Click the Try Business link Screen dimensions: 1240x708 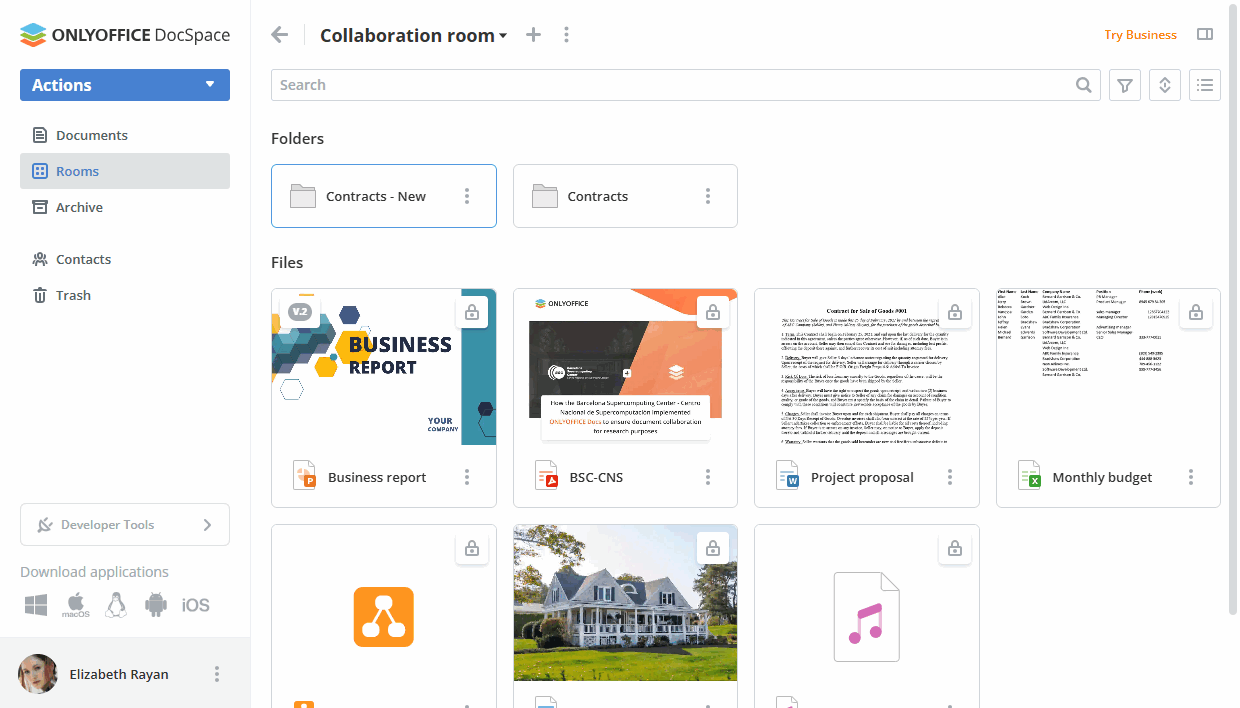coord(1140,35)
